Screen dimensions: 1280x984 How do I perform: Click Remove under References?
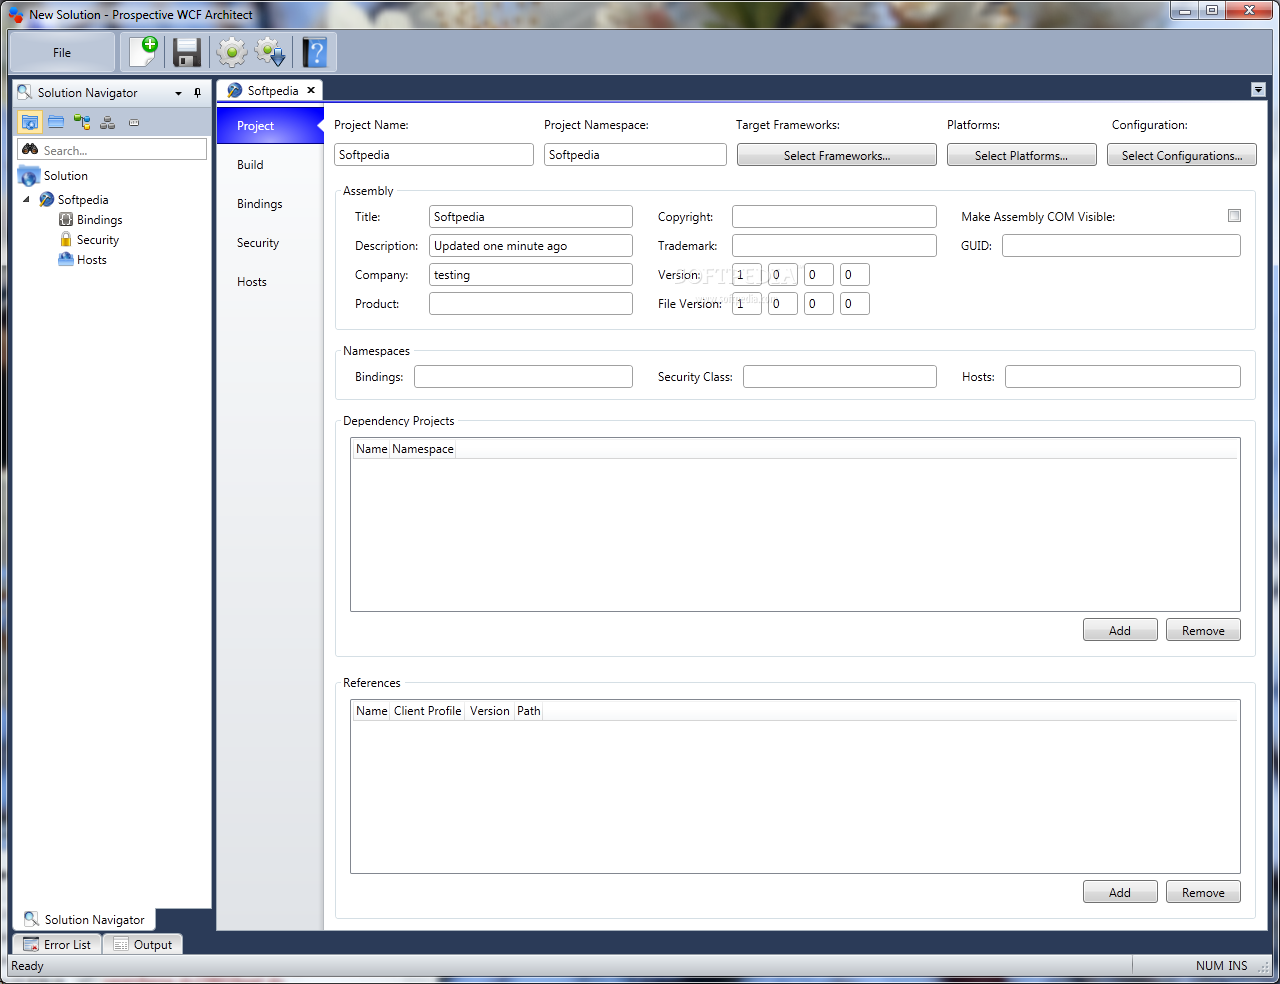(x=1203, y=892)
